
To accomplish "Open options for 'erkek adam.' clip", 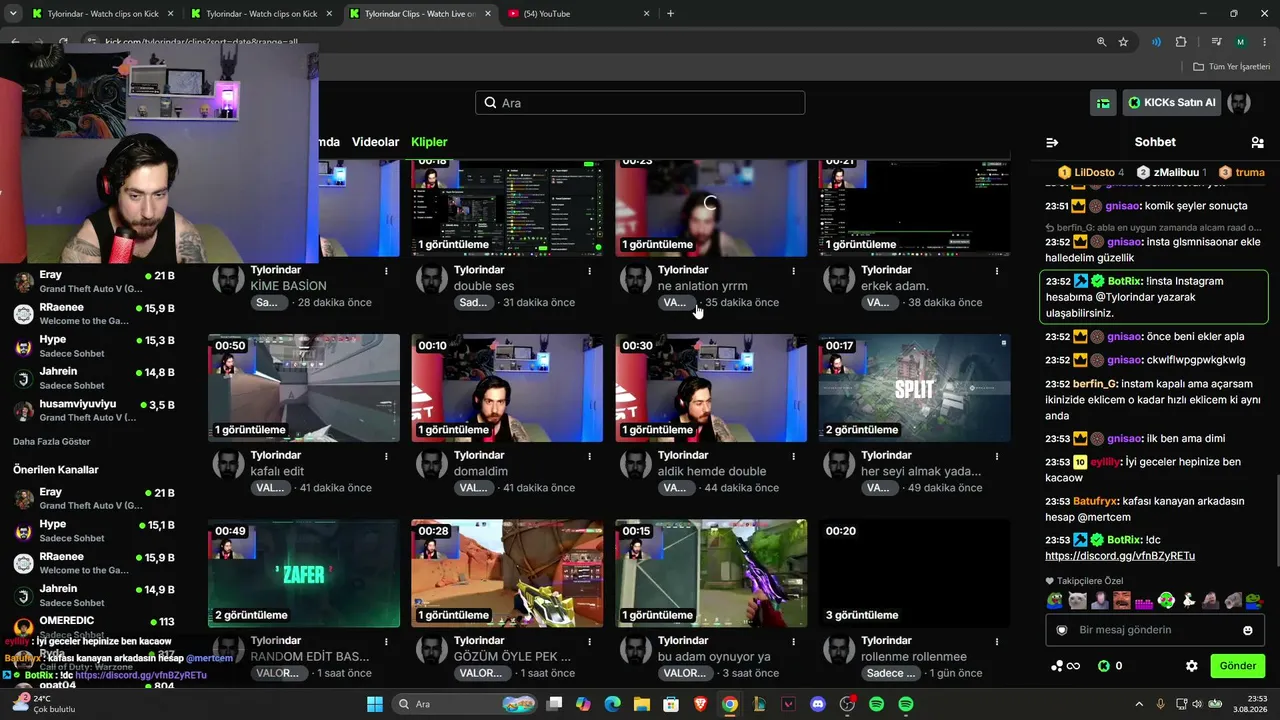I will coord(997,271).
